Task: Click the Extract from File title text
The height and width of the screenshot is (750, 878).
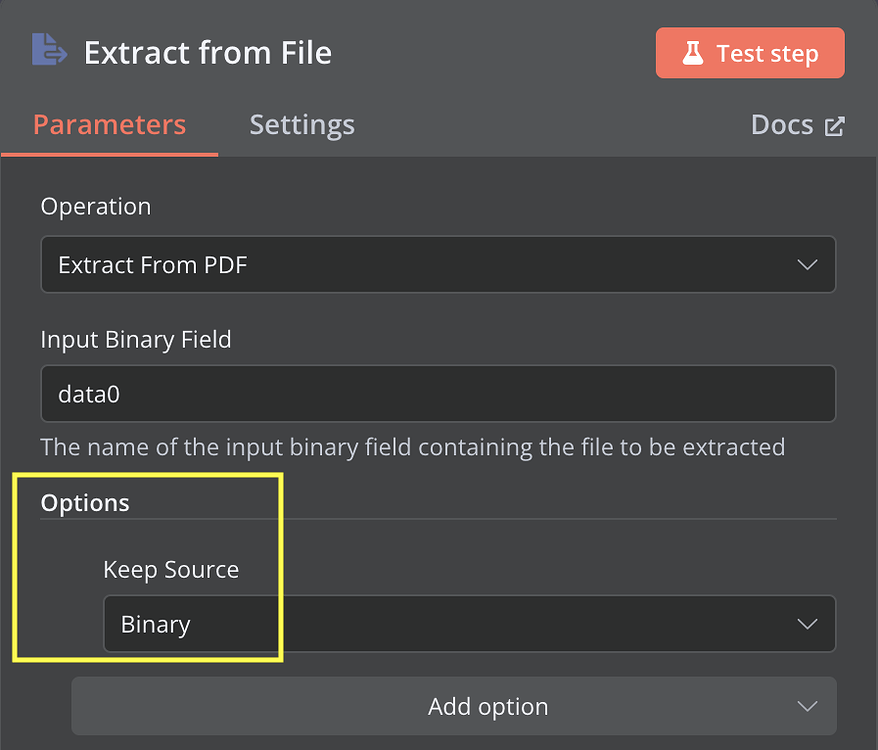Action: (207, 52)
